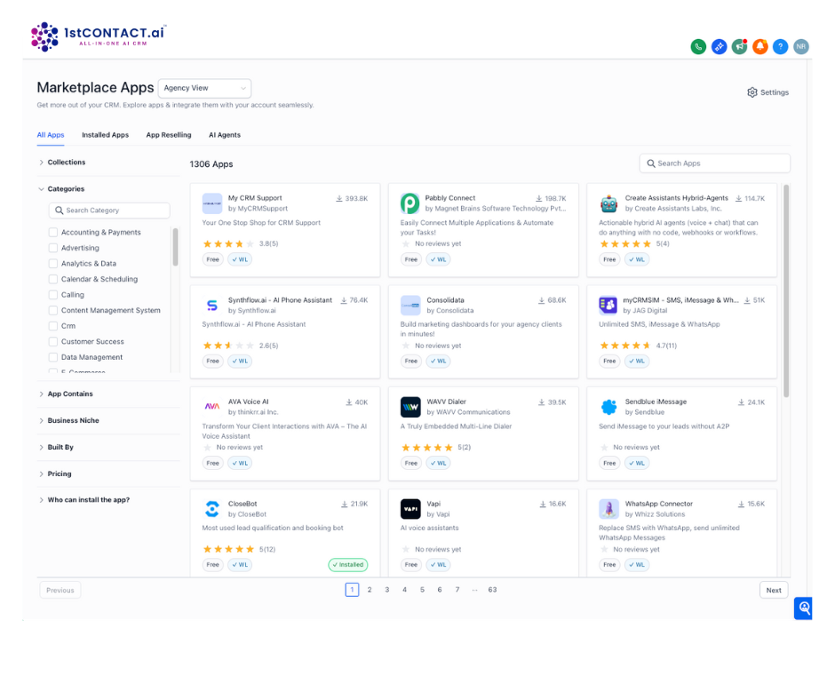Check the Accounting & Payments category
This screenshot has width=835, height=700.
(x=53, y=232)
